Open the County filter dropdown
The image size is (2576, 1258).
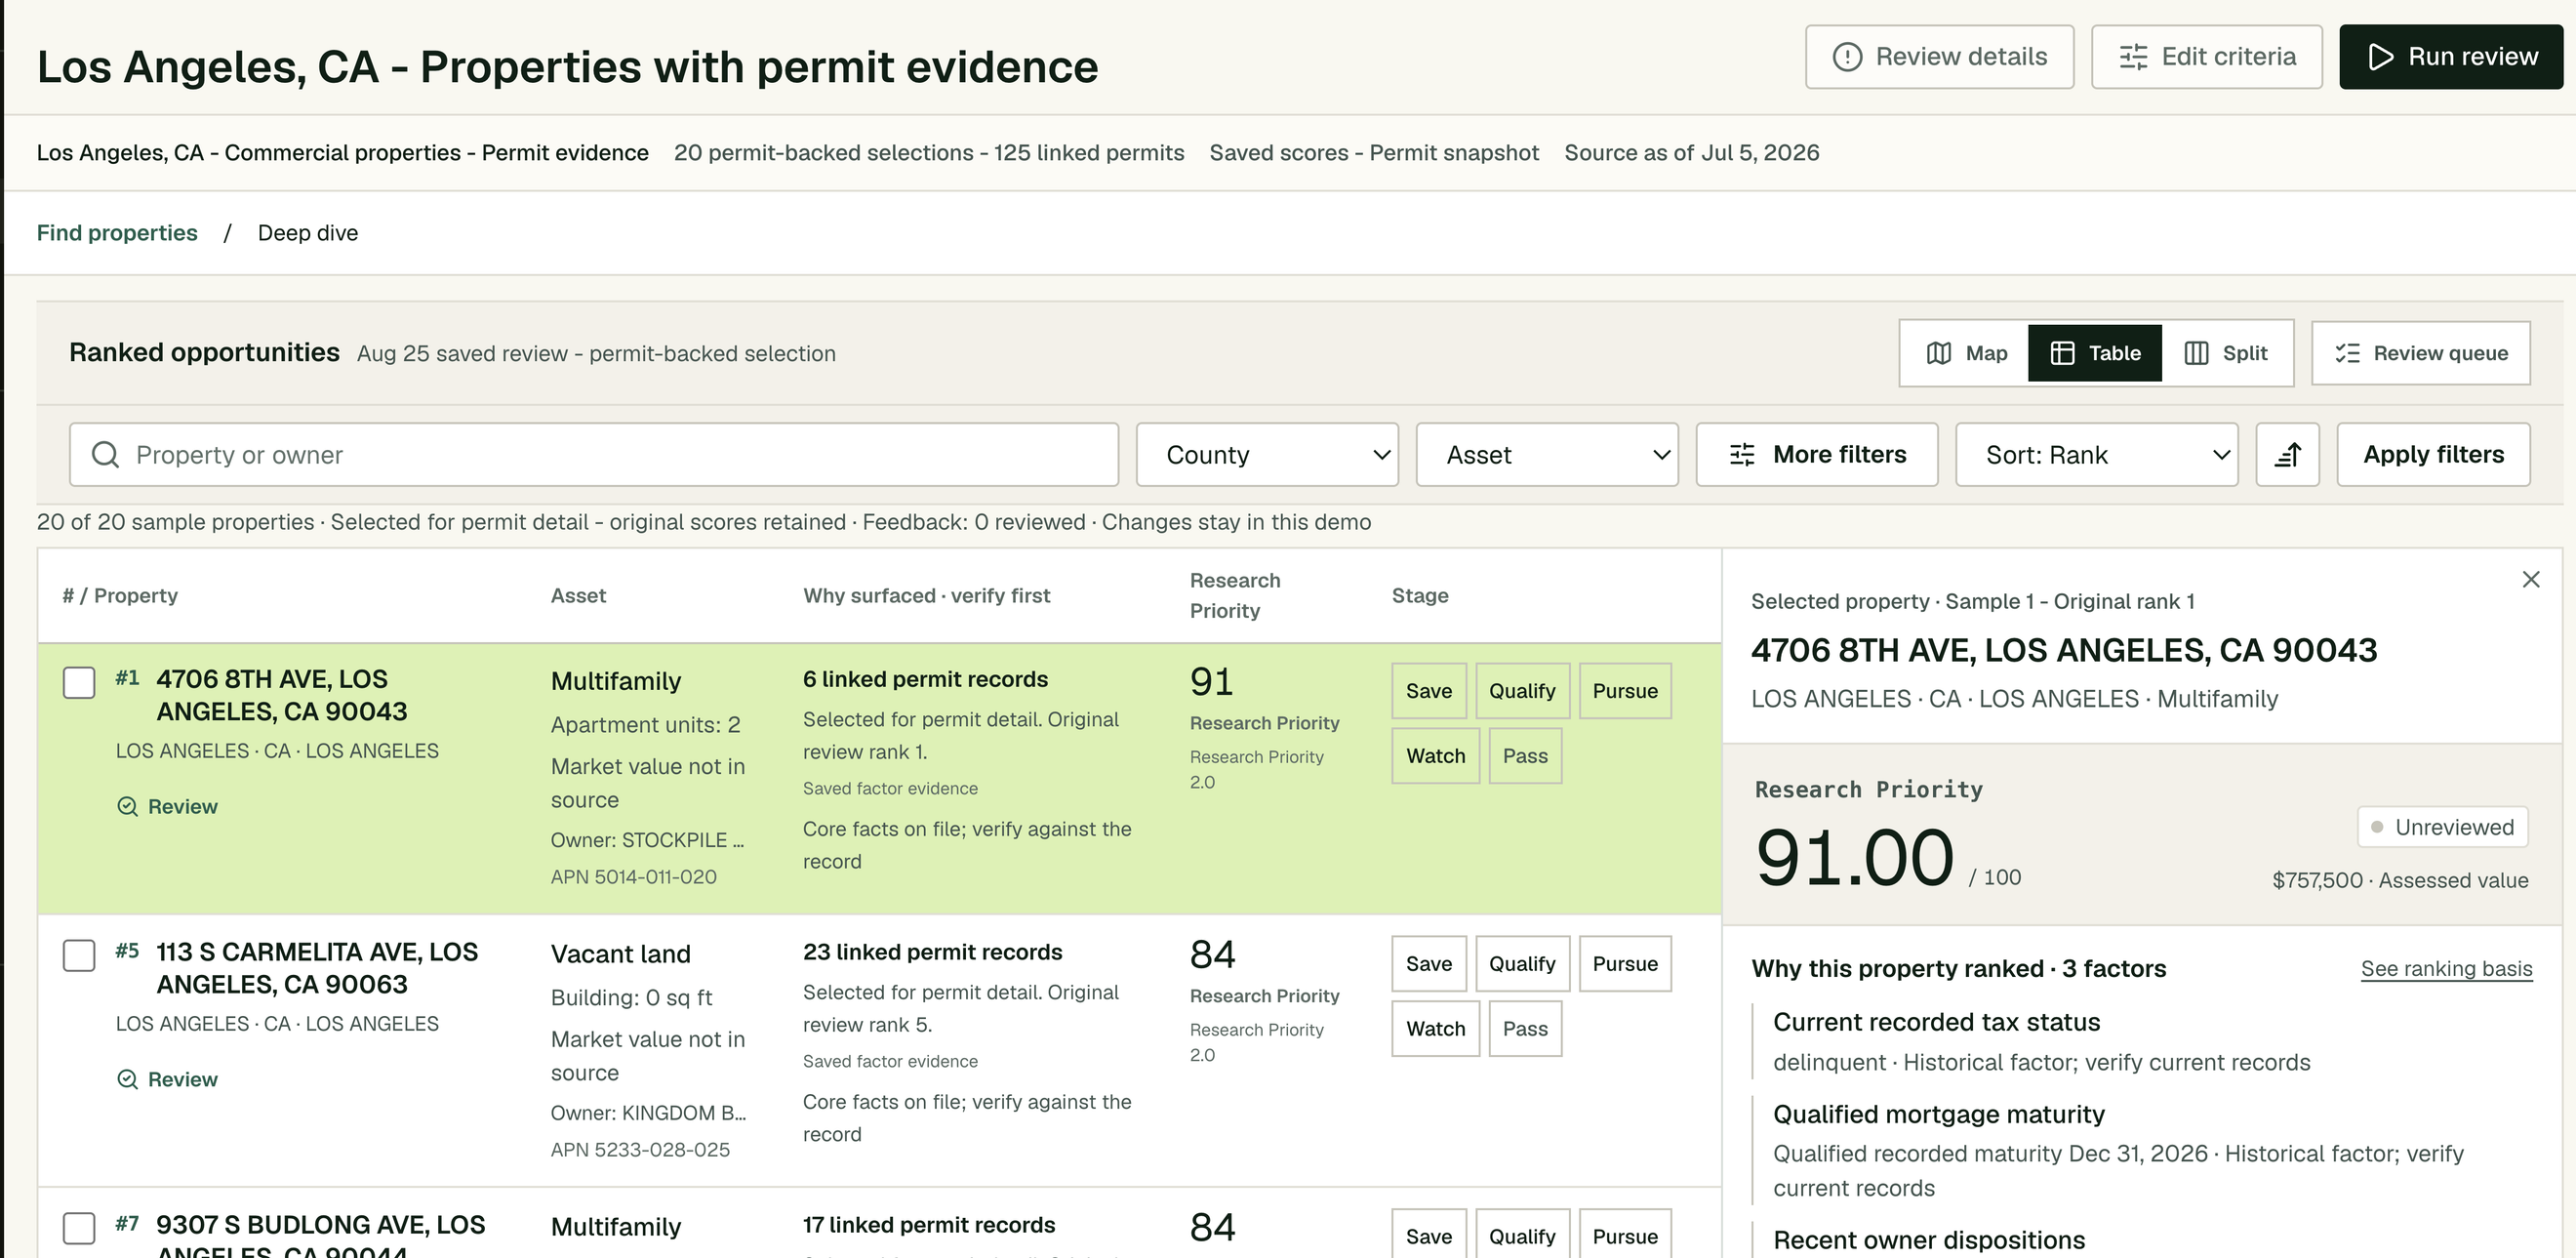1267,455
